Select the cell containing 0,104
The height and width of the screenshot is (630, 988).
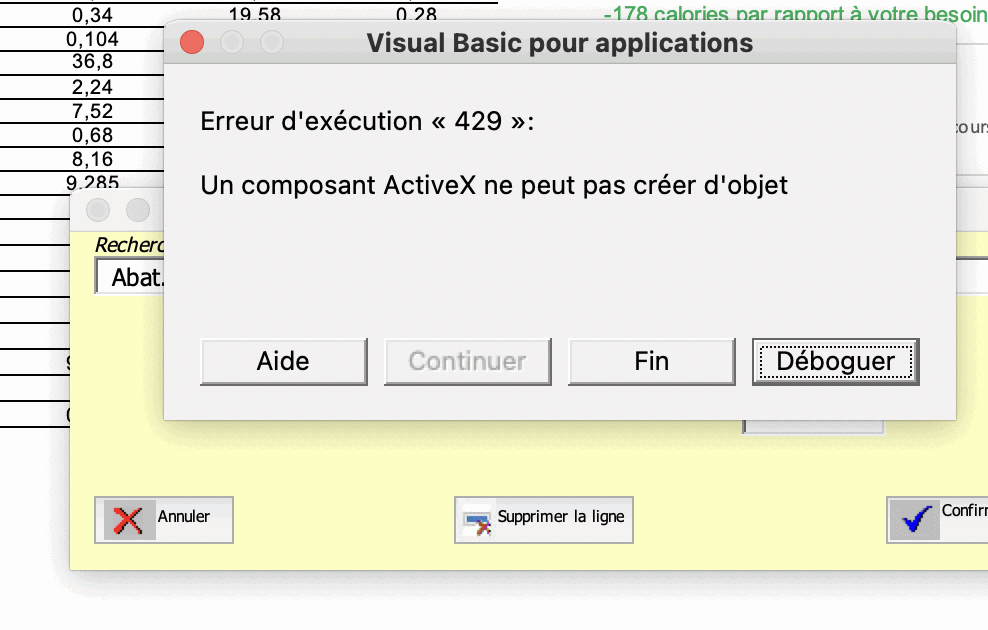pos(92,39)
